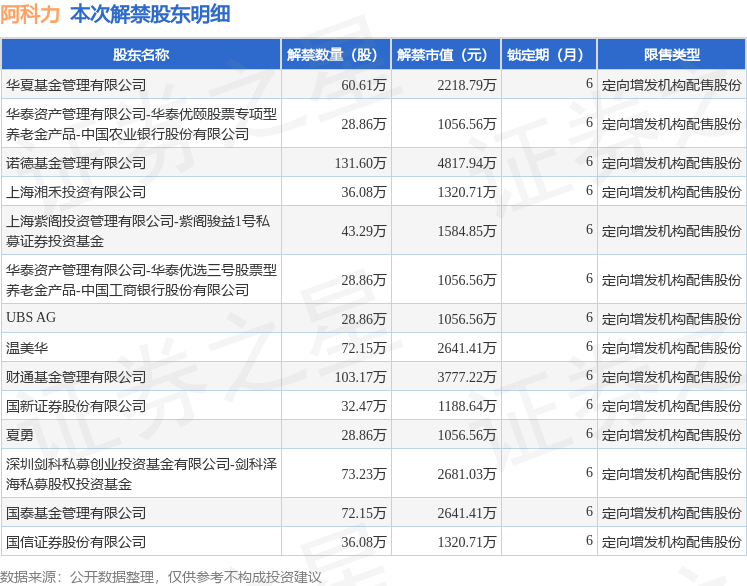Screen dimensions: 747x586
Task: Click lock period 6 in the 诺德基金 row
Action: pos(589,162)
